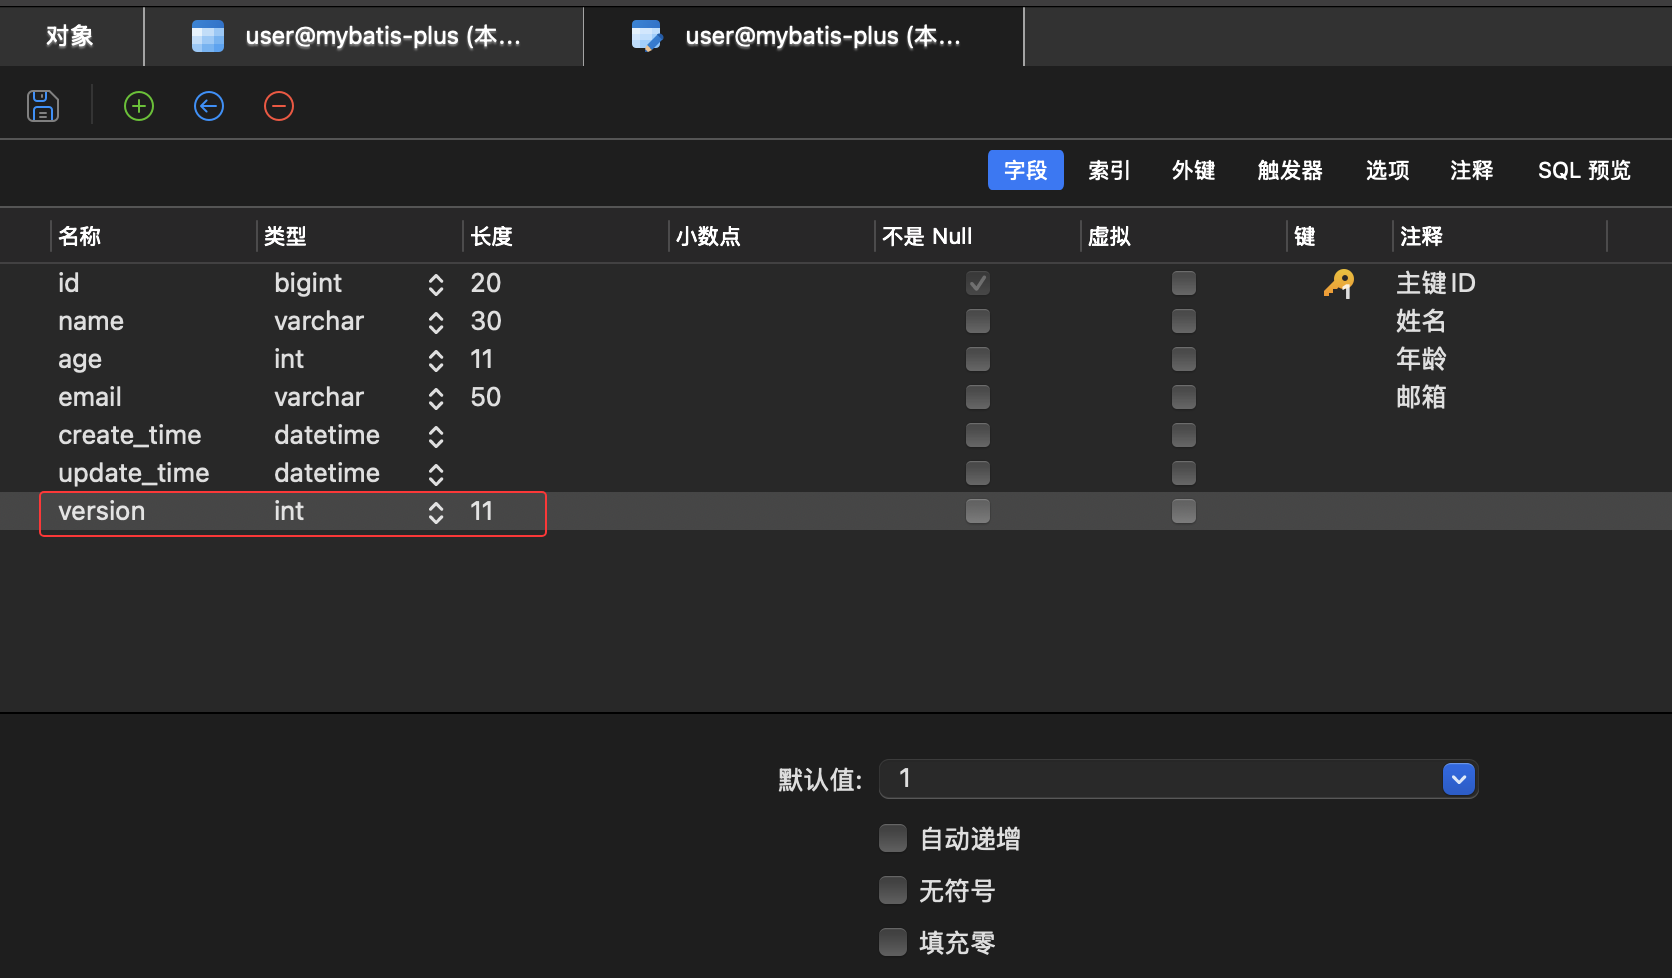
Task: Click the table design tab icon
Action: [x=647, y=37]
